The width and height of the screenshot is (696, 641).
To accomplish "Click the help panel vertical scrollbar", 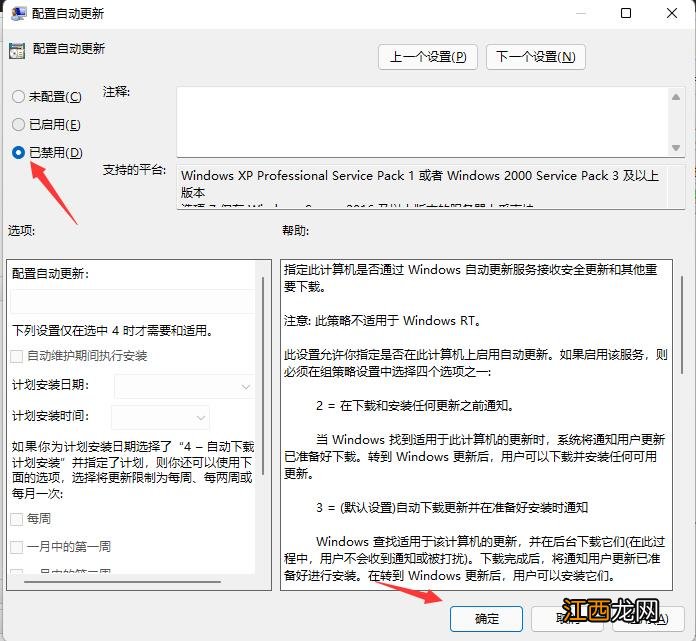I will tap(682, 325).
